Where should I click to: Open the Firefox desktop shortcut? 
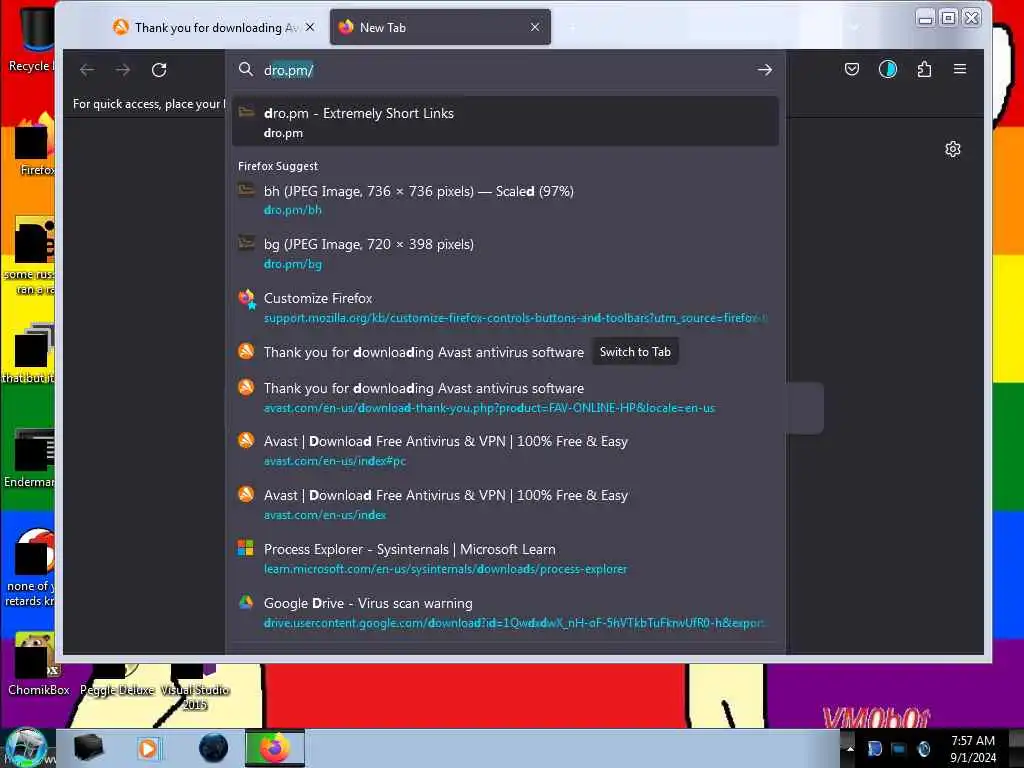coord(35,145)
